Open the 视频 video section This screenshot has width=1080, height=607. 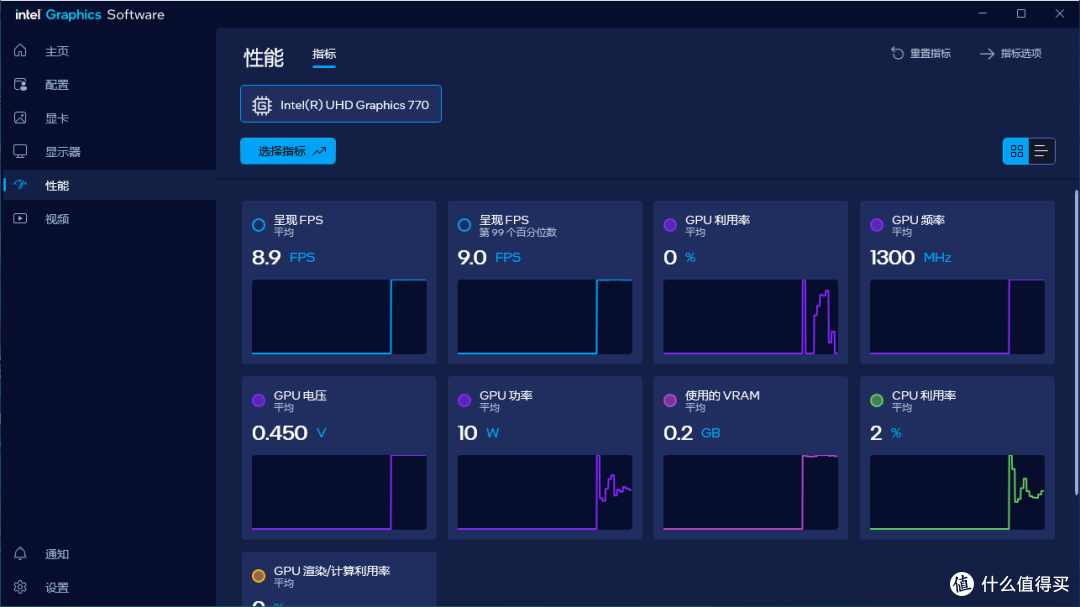(57, 218)
